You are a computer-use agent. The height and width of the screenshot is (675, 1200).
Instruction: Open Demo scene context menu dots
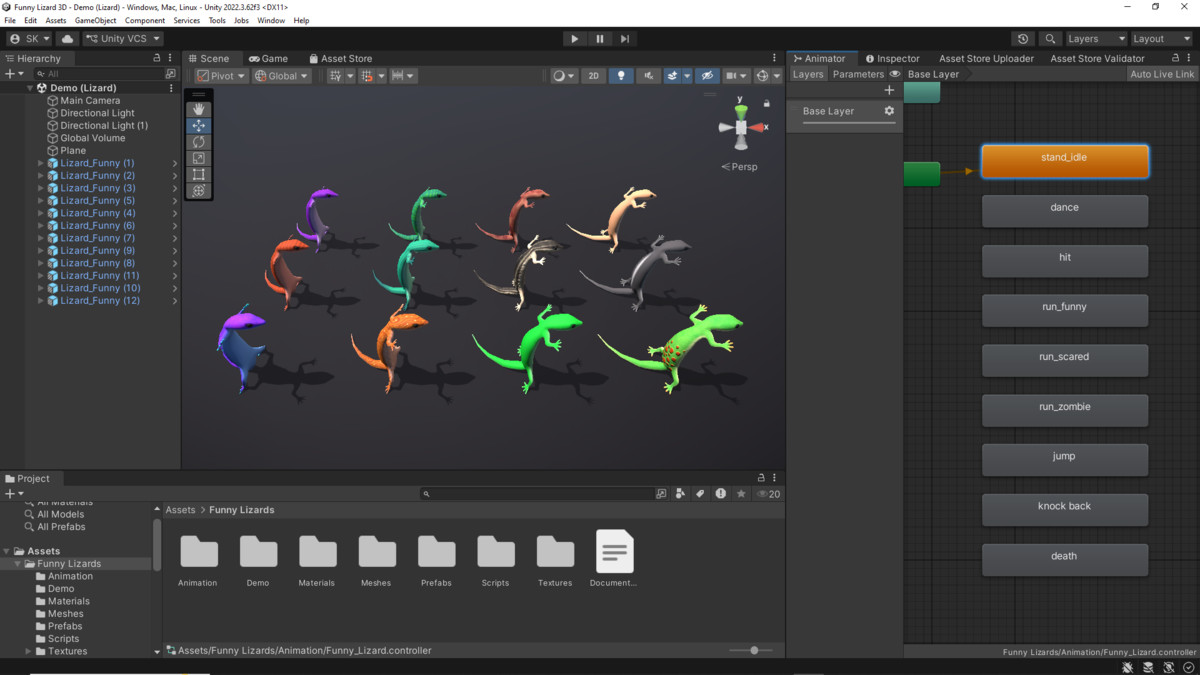click(x=171, y=88)
